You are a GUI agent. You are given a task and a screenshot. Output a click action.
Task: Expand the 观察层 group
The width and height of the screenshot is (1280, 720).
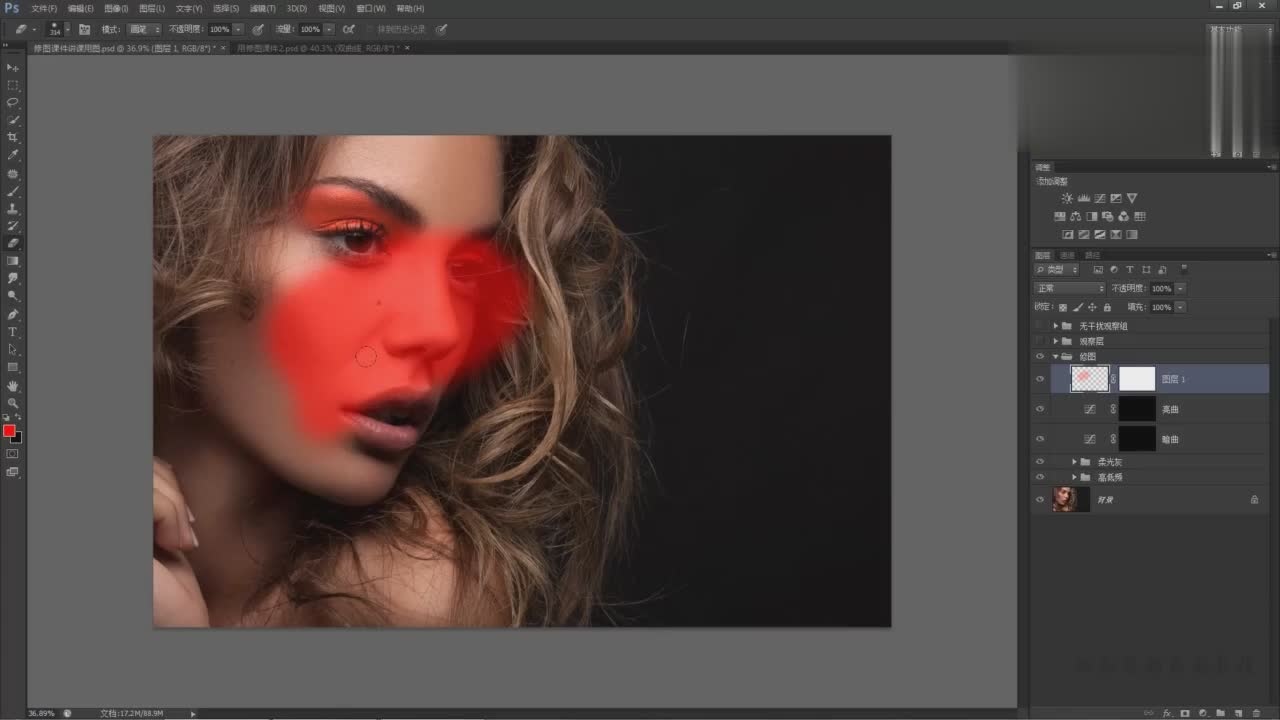[1055, 341]
